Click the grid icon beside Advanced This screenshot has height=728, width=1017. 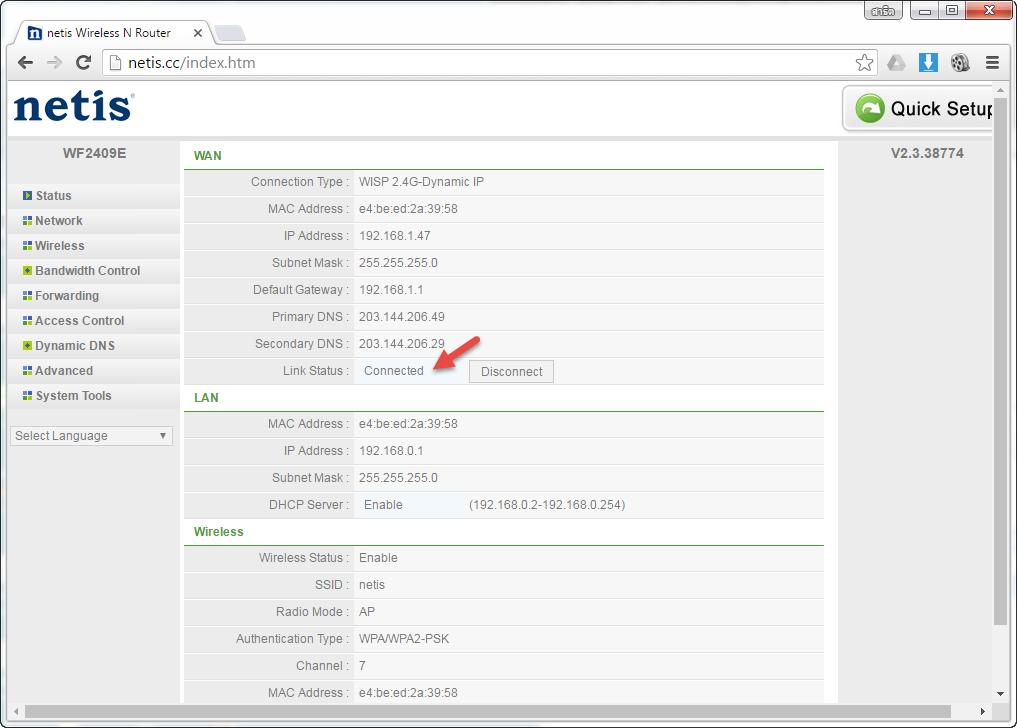27,370
